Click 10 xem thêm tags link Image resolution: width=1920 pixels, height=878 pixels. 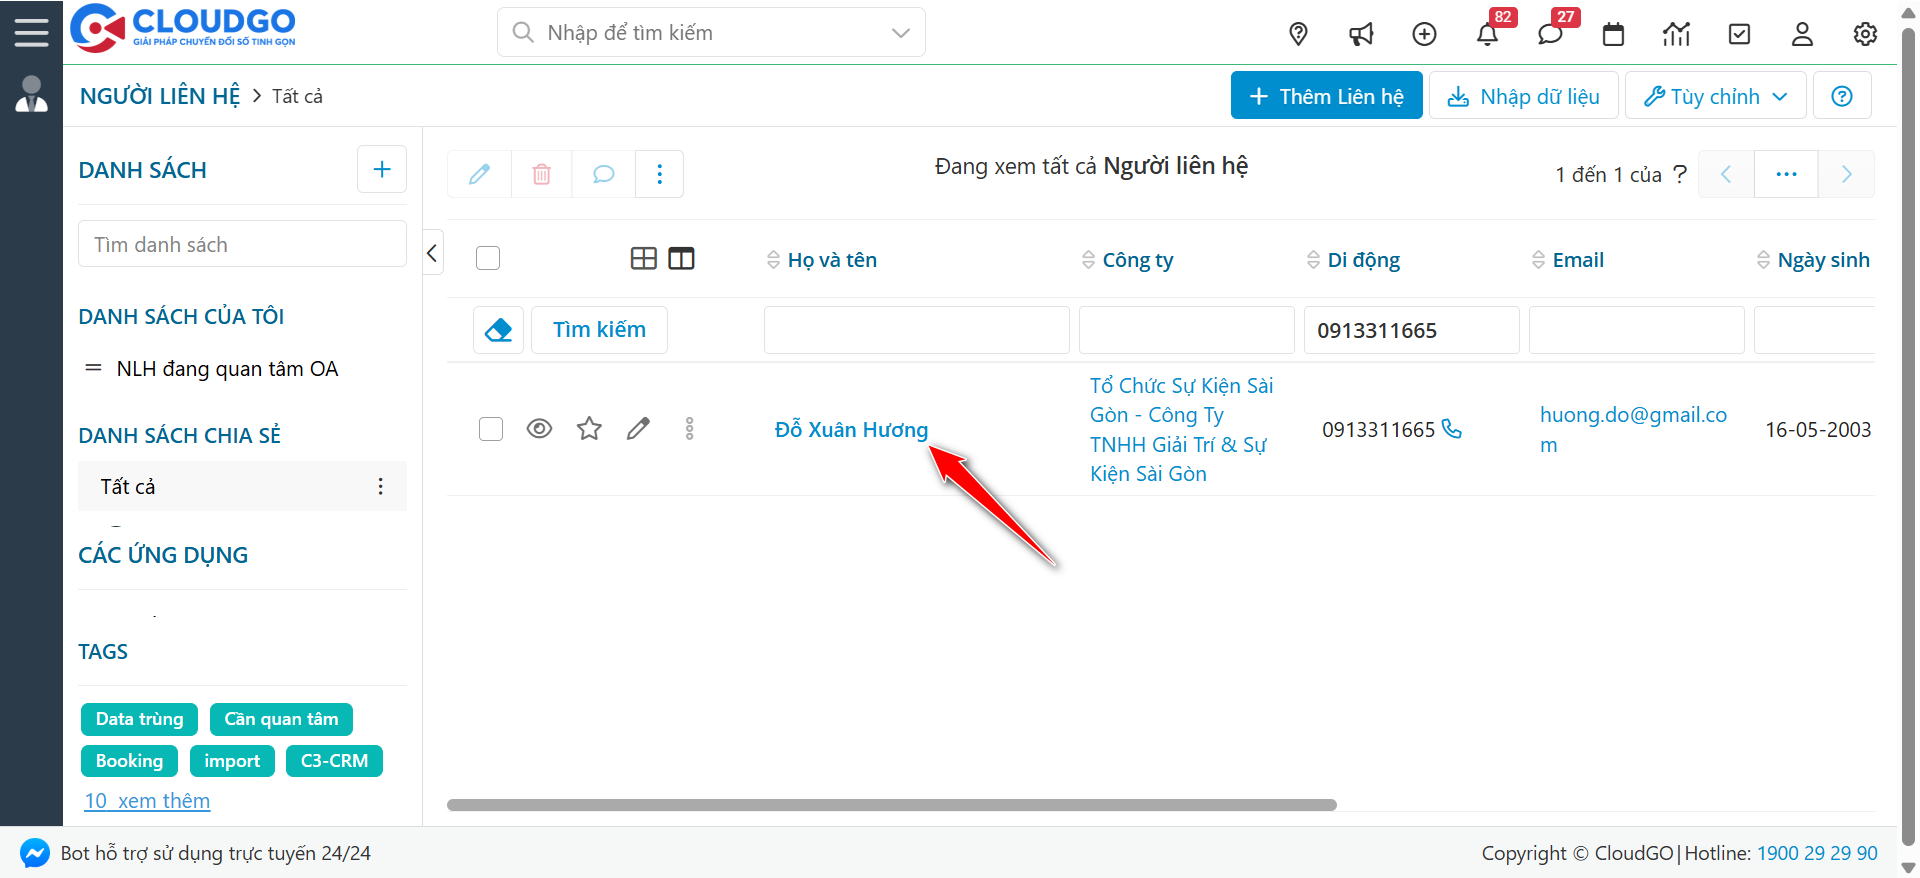[147, 801]
